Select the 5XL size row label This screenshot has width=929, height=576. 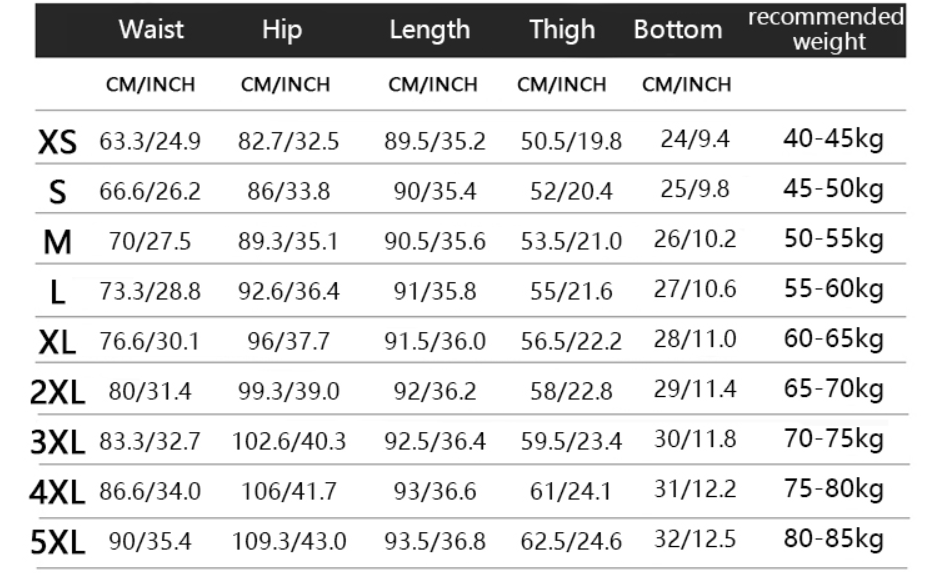[x=57, y=541]
